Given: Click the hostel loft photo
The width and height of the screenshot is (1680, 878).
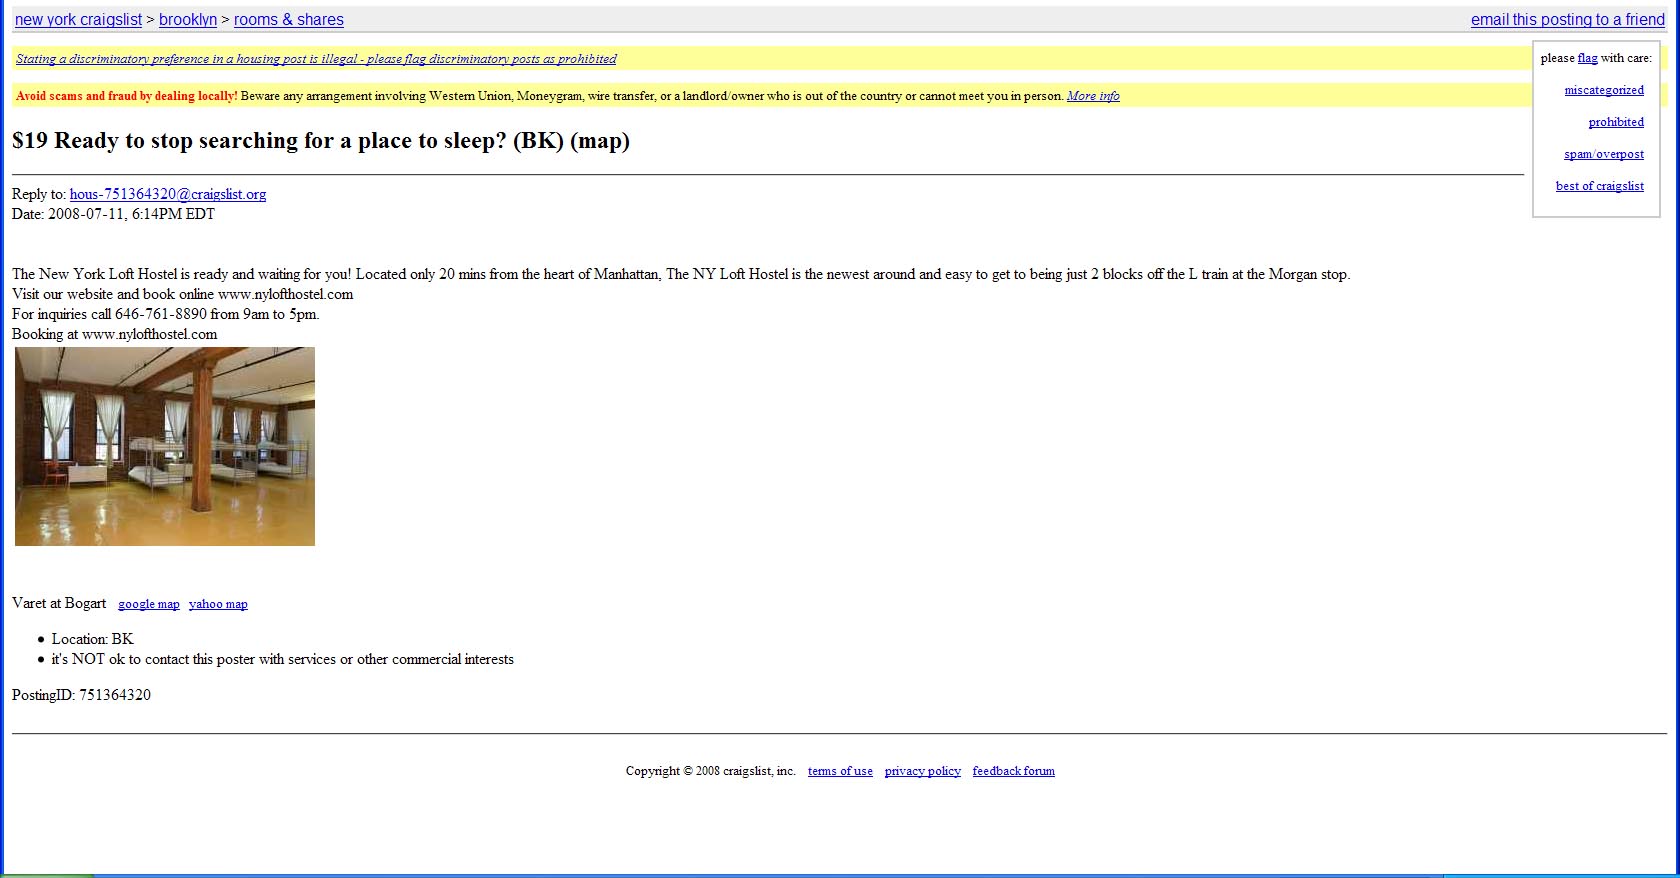Looking at the screenshot, I should (165, 446).
